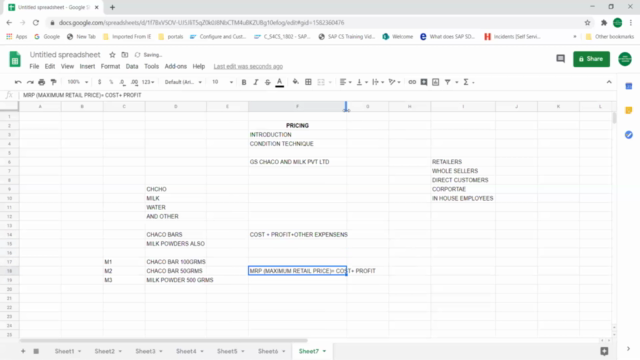The image size is (640, 360).
Task: Select cell RETAILERS
Action: [x=463, y=162]
